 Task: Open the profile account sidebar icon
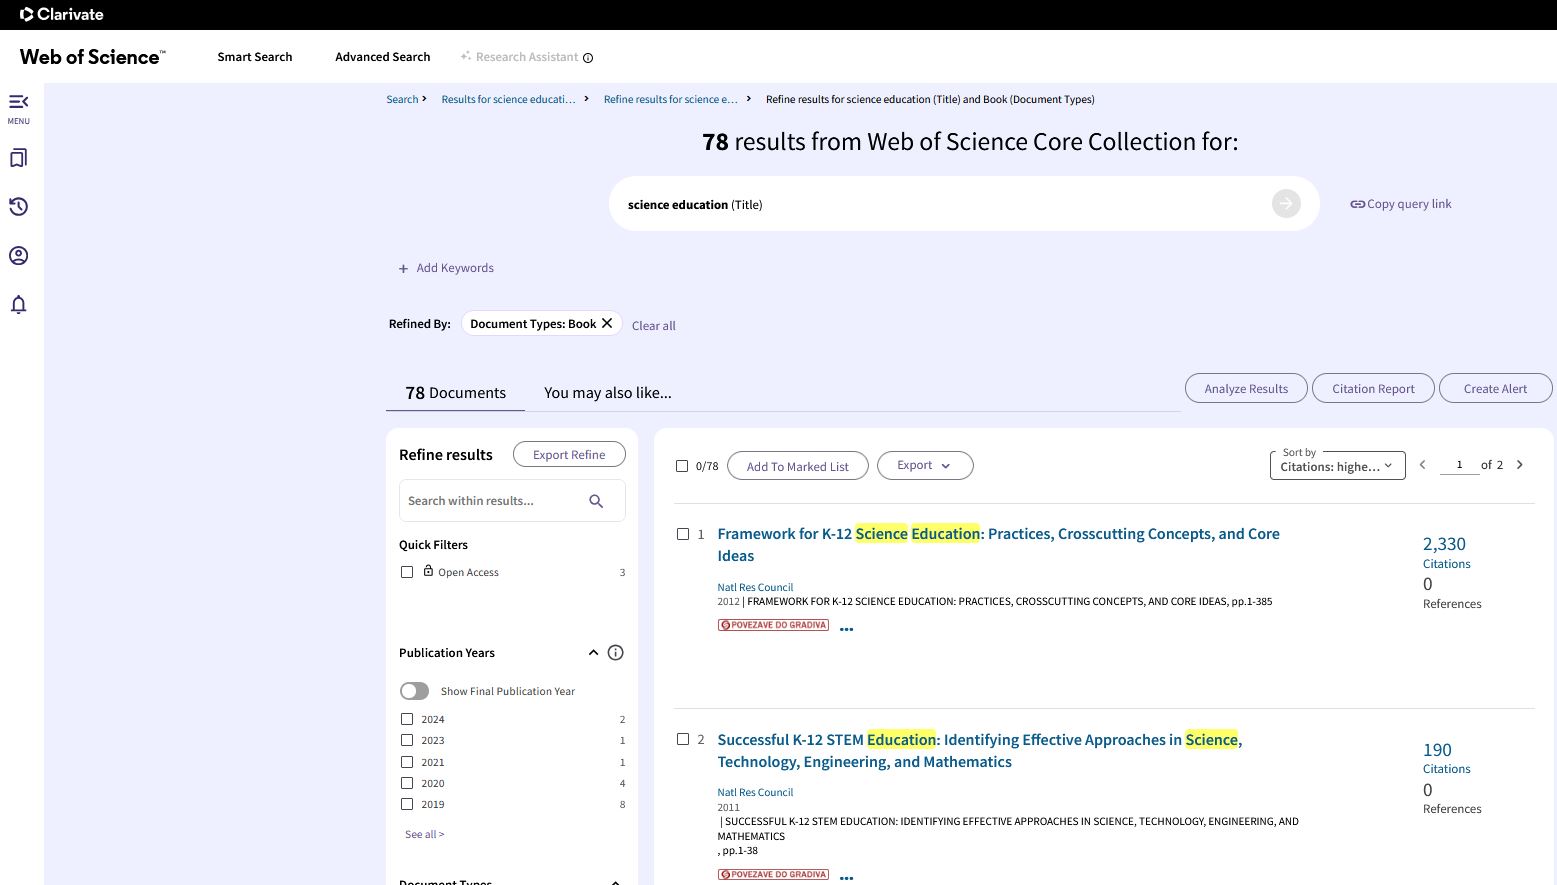pos(18,256)
